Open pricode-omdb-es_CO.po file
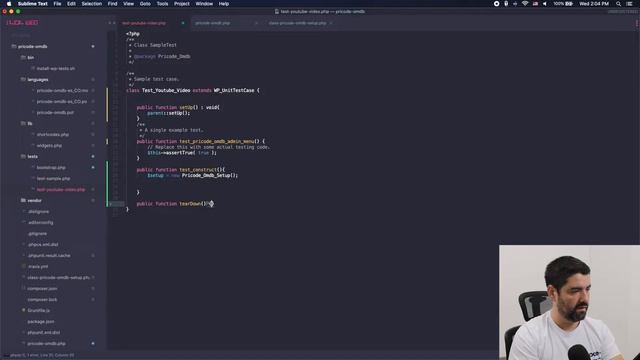 click(62, 102)
